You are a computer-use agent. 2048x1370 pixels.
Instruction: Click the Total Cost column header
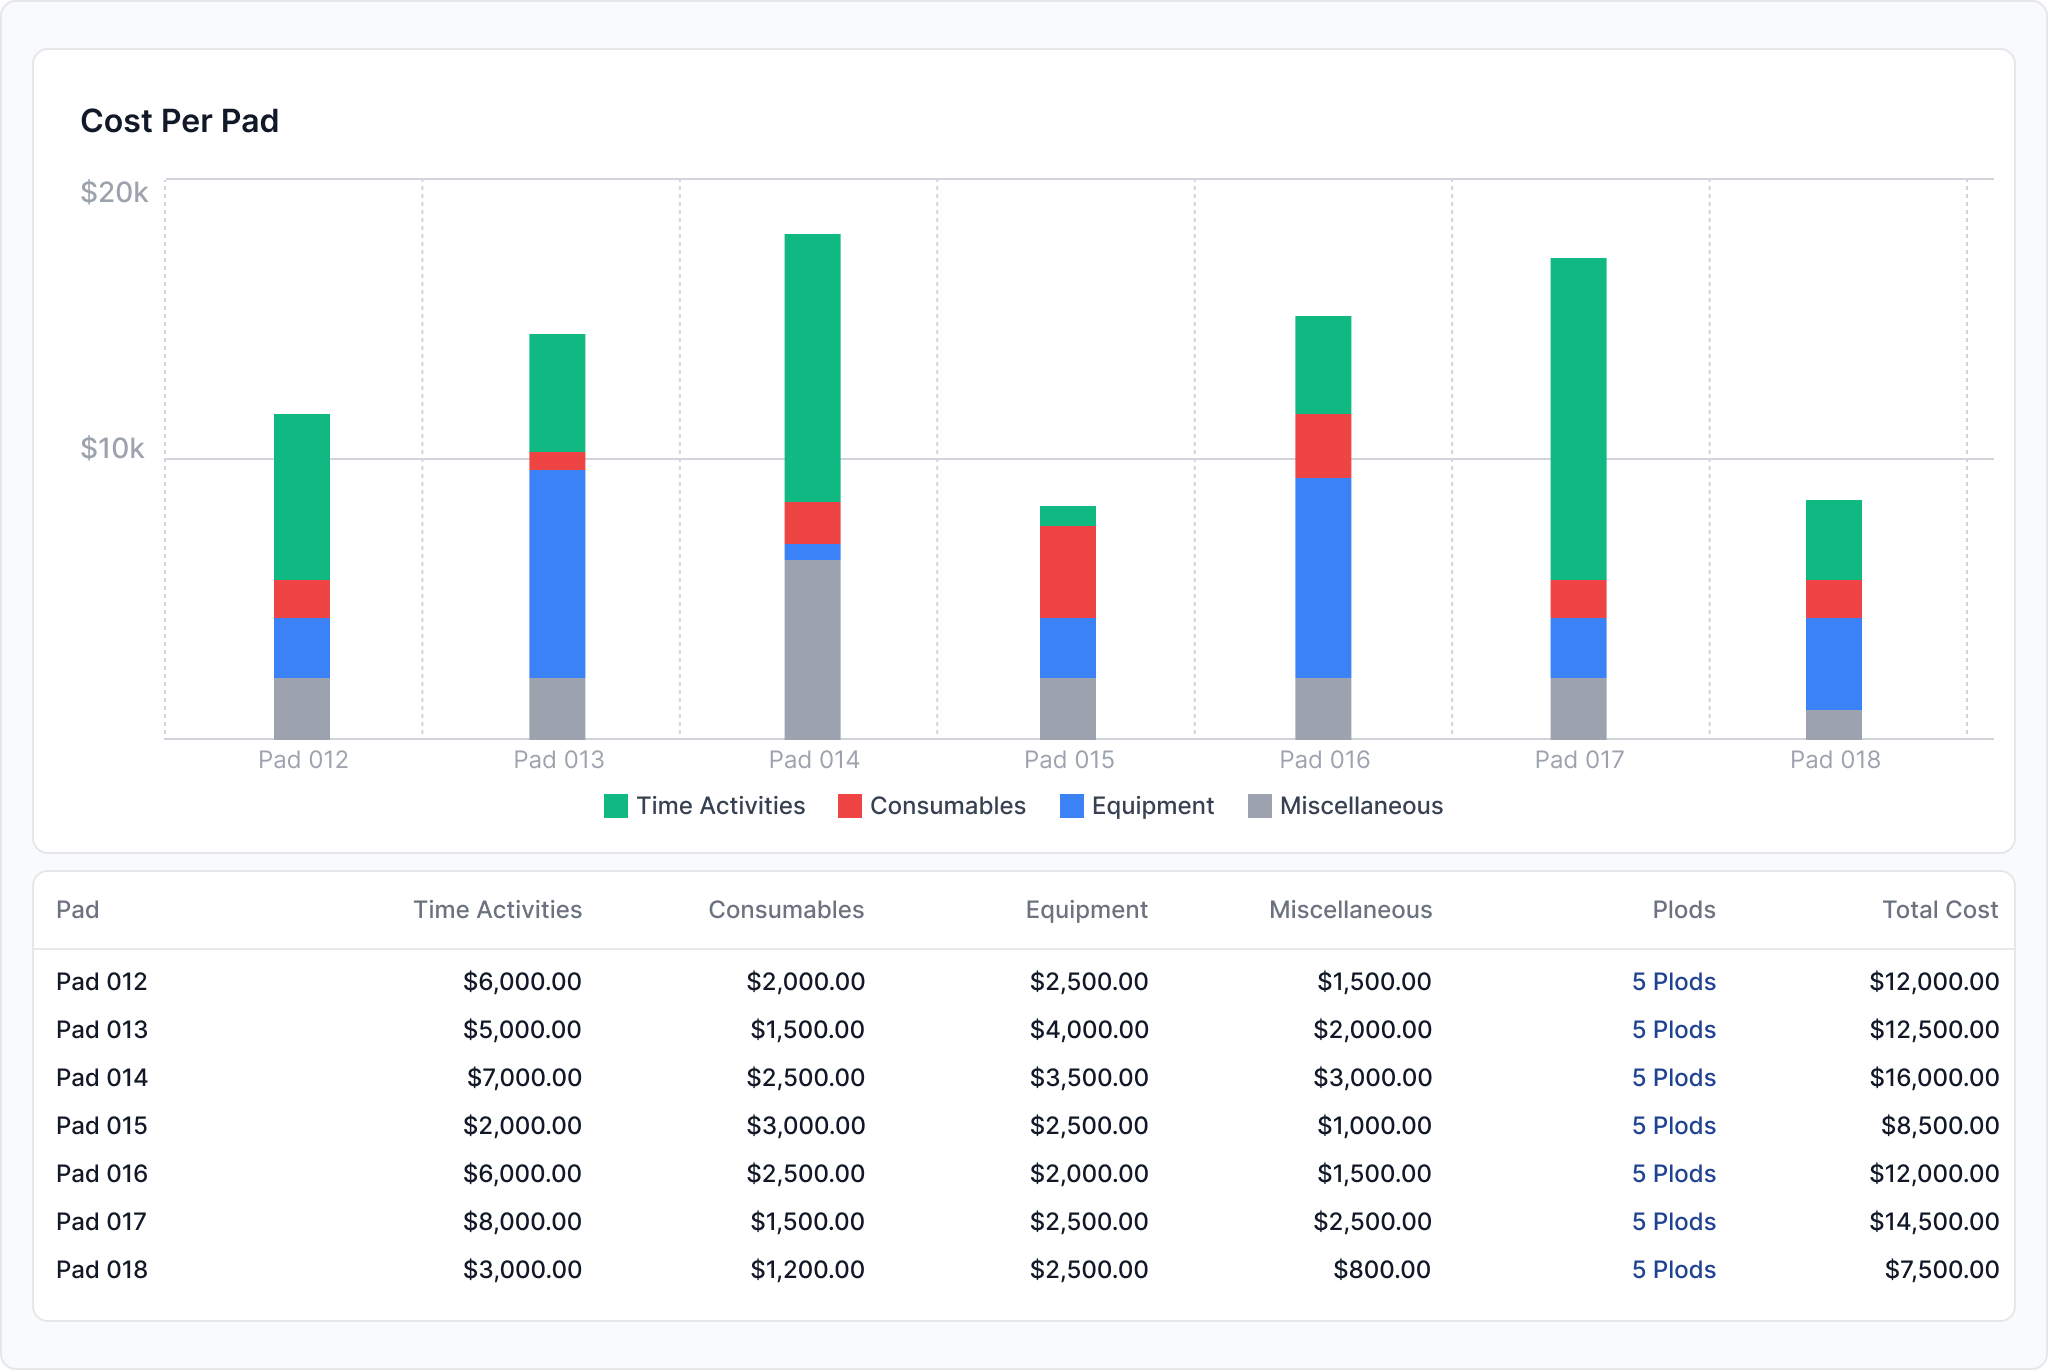[1939, 910]
